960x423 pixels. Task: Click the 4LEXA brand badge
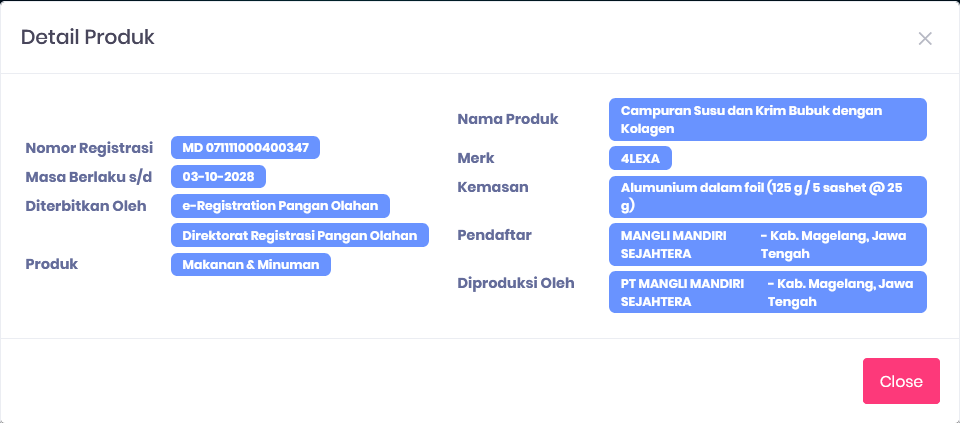coord(640,158)
